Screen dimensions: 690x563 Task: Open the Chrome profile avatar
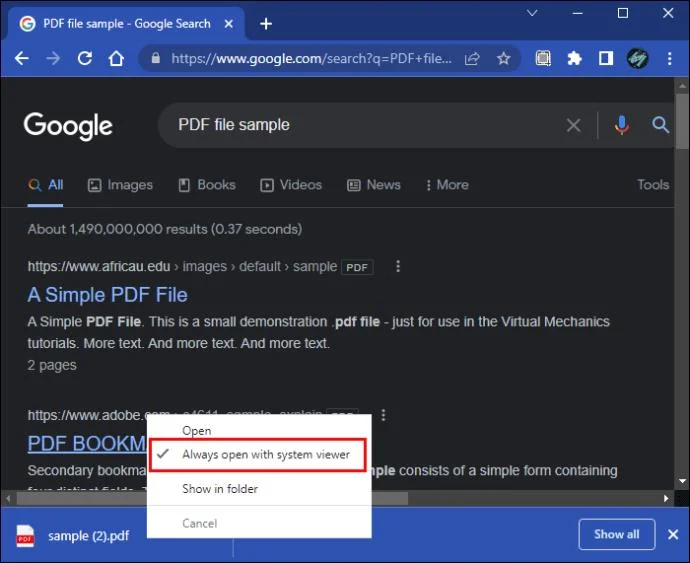click(x=637, y=58)
